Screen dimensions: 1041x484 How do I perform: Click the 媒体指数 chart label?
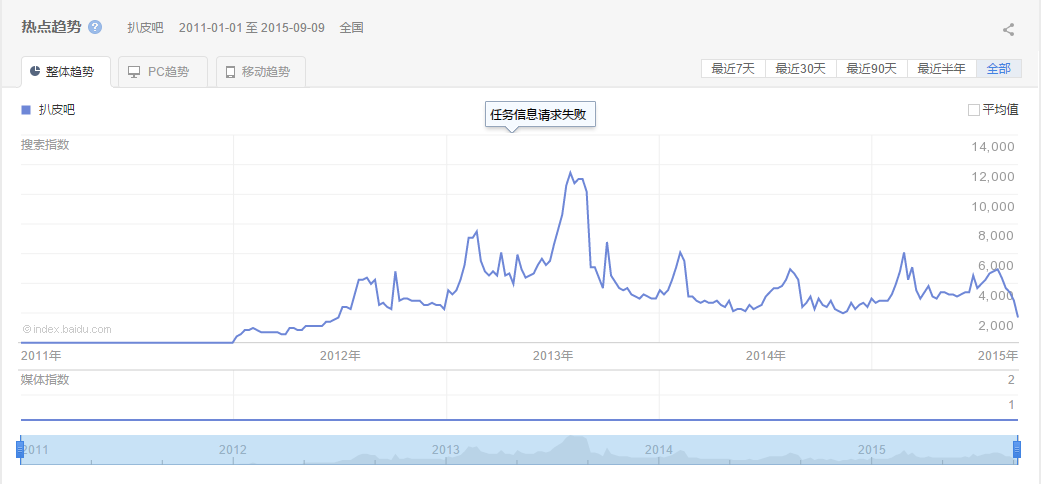45,380
